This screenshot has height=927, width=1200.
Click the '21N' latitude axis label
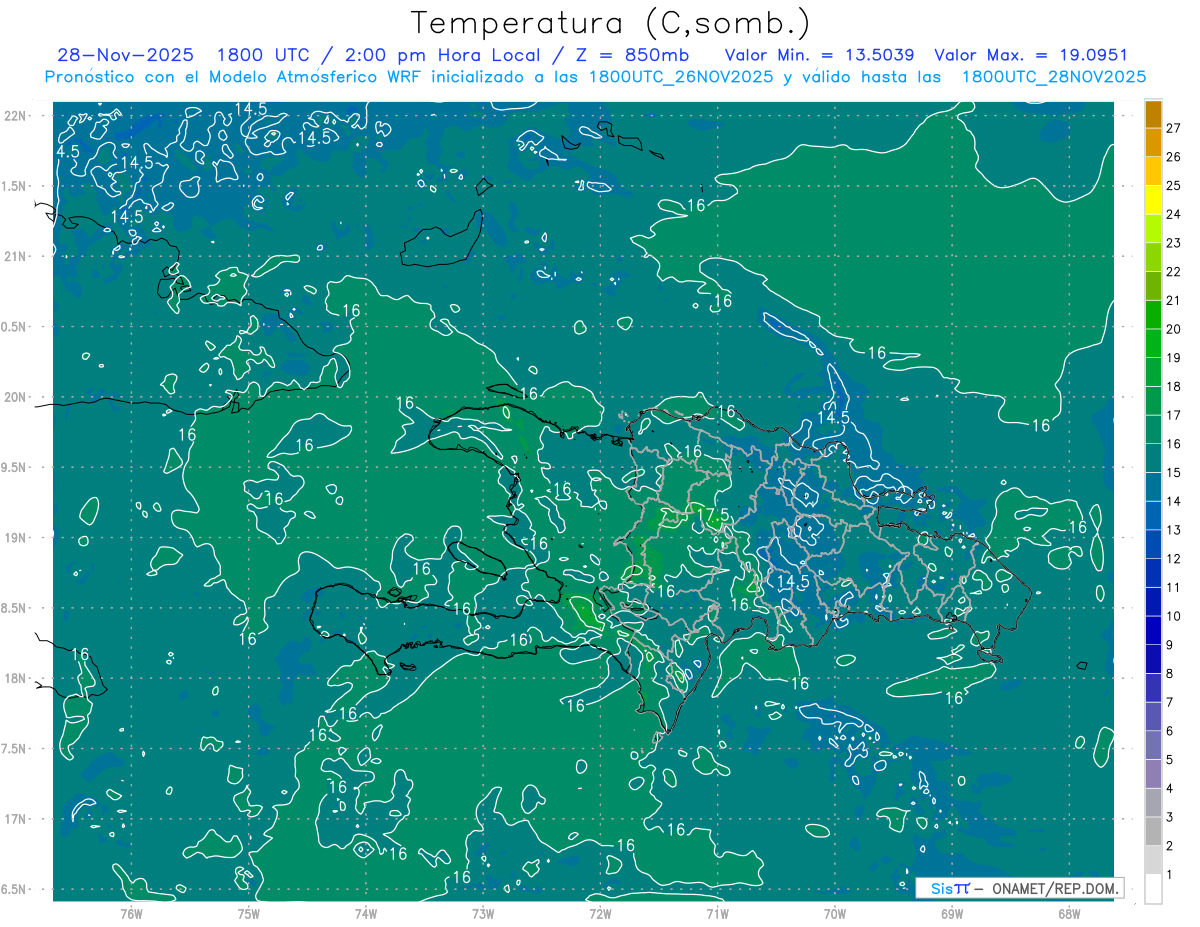[17, 256]
